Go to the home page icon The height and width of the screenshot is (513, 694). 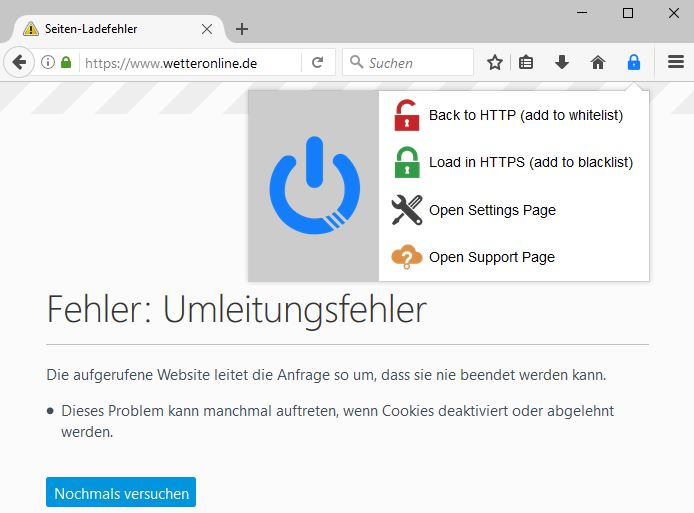(x=598, y=62)
